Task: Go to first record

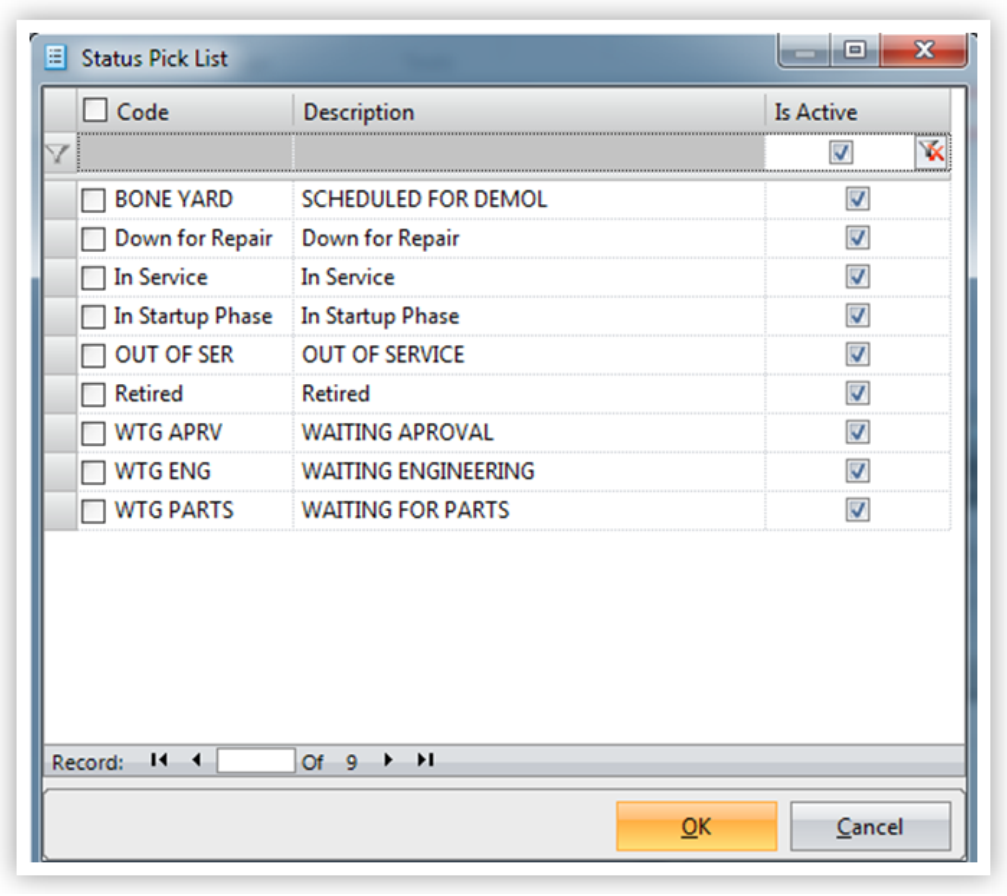Action: tap(158, 761)
